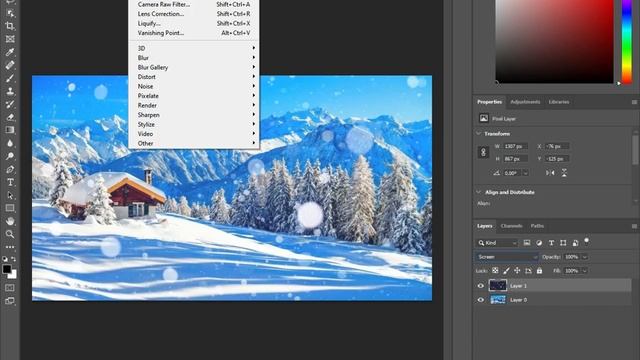The width and height of the screenshot is (640, 360).
Task: Filter layers by type layers
Action: (x=551, y=243)
